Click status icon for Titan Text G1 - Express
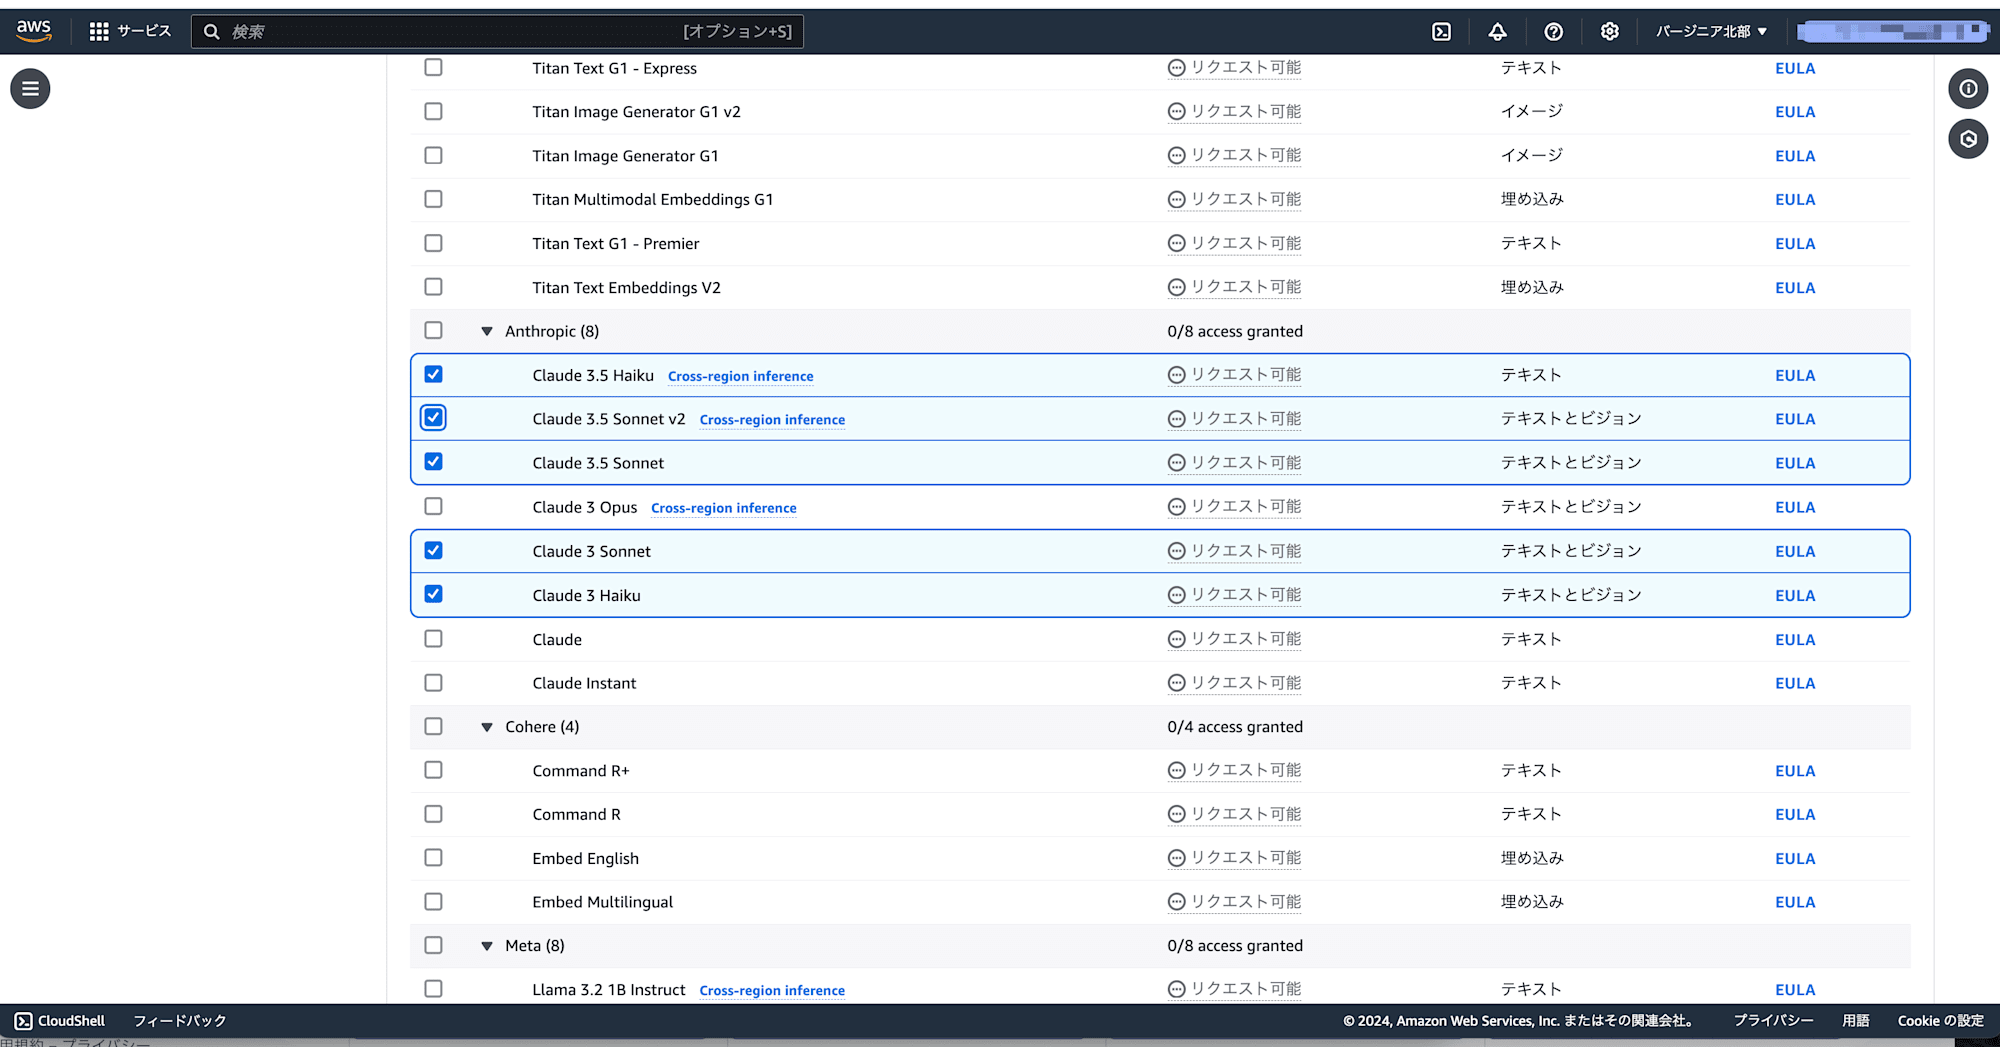Viewport: 2000px width, 1047px height. coord(1177,68)
